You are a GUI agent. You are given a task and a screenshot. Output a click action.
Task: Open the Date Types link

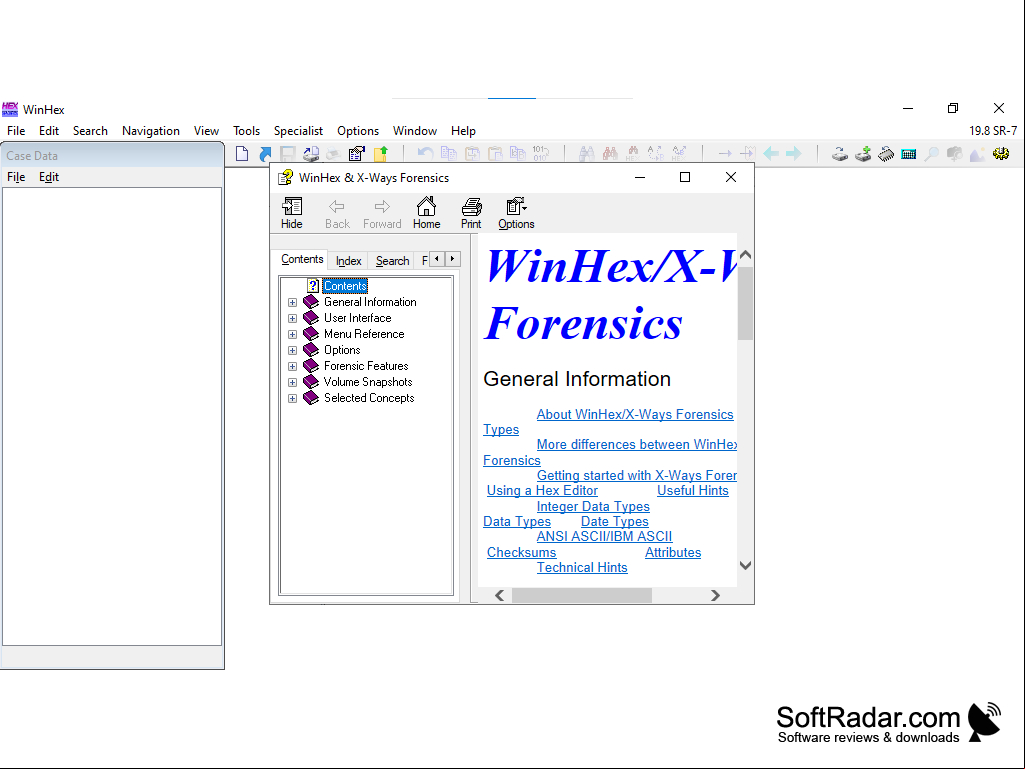(614, 521)
